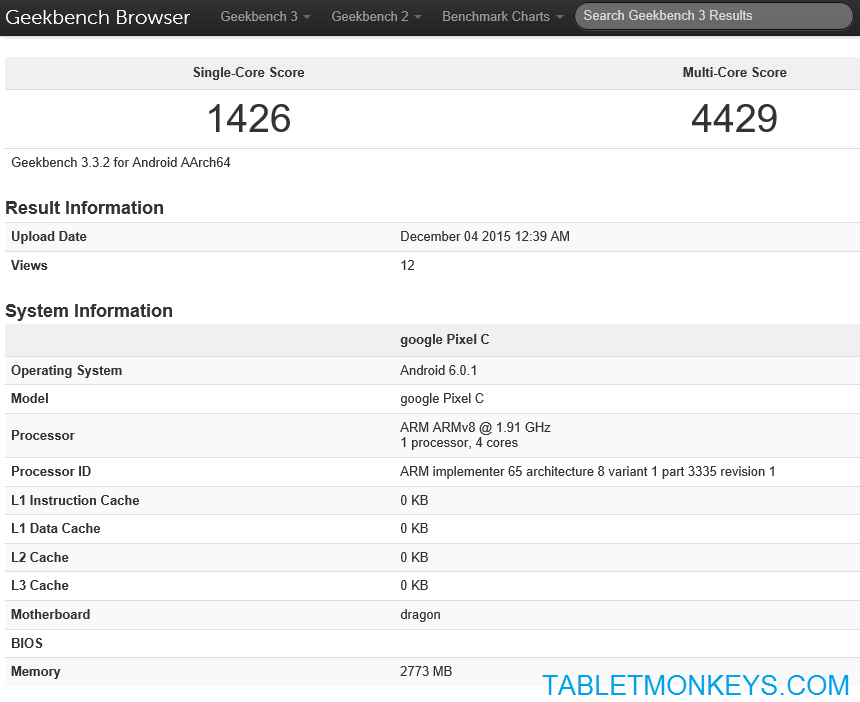The height and width of the screenshot is (702, 860).
Task: Click the Views label
Action: 29,265
